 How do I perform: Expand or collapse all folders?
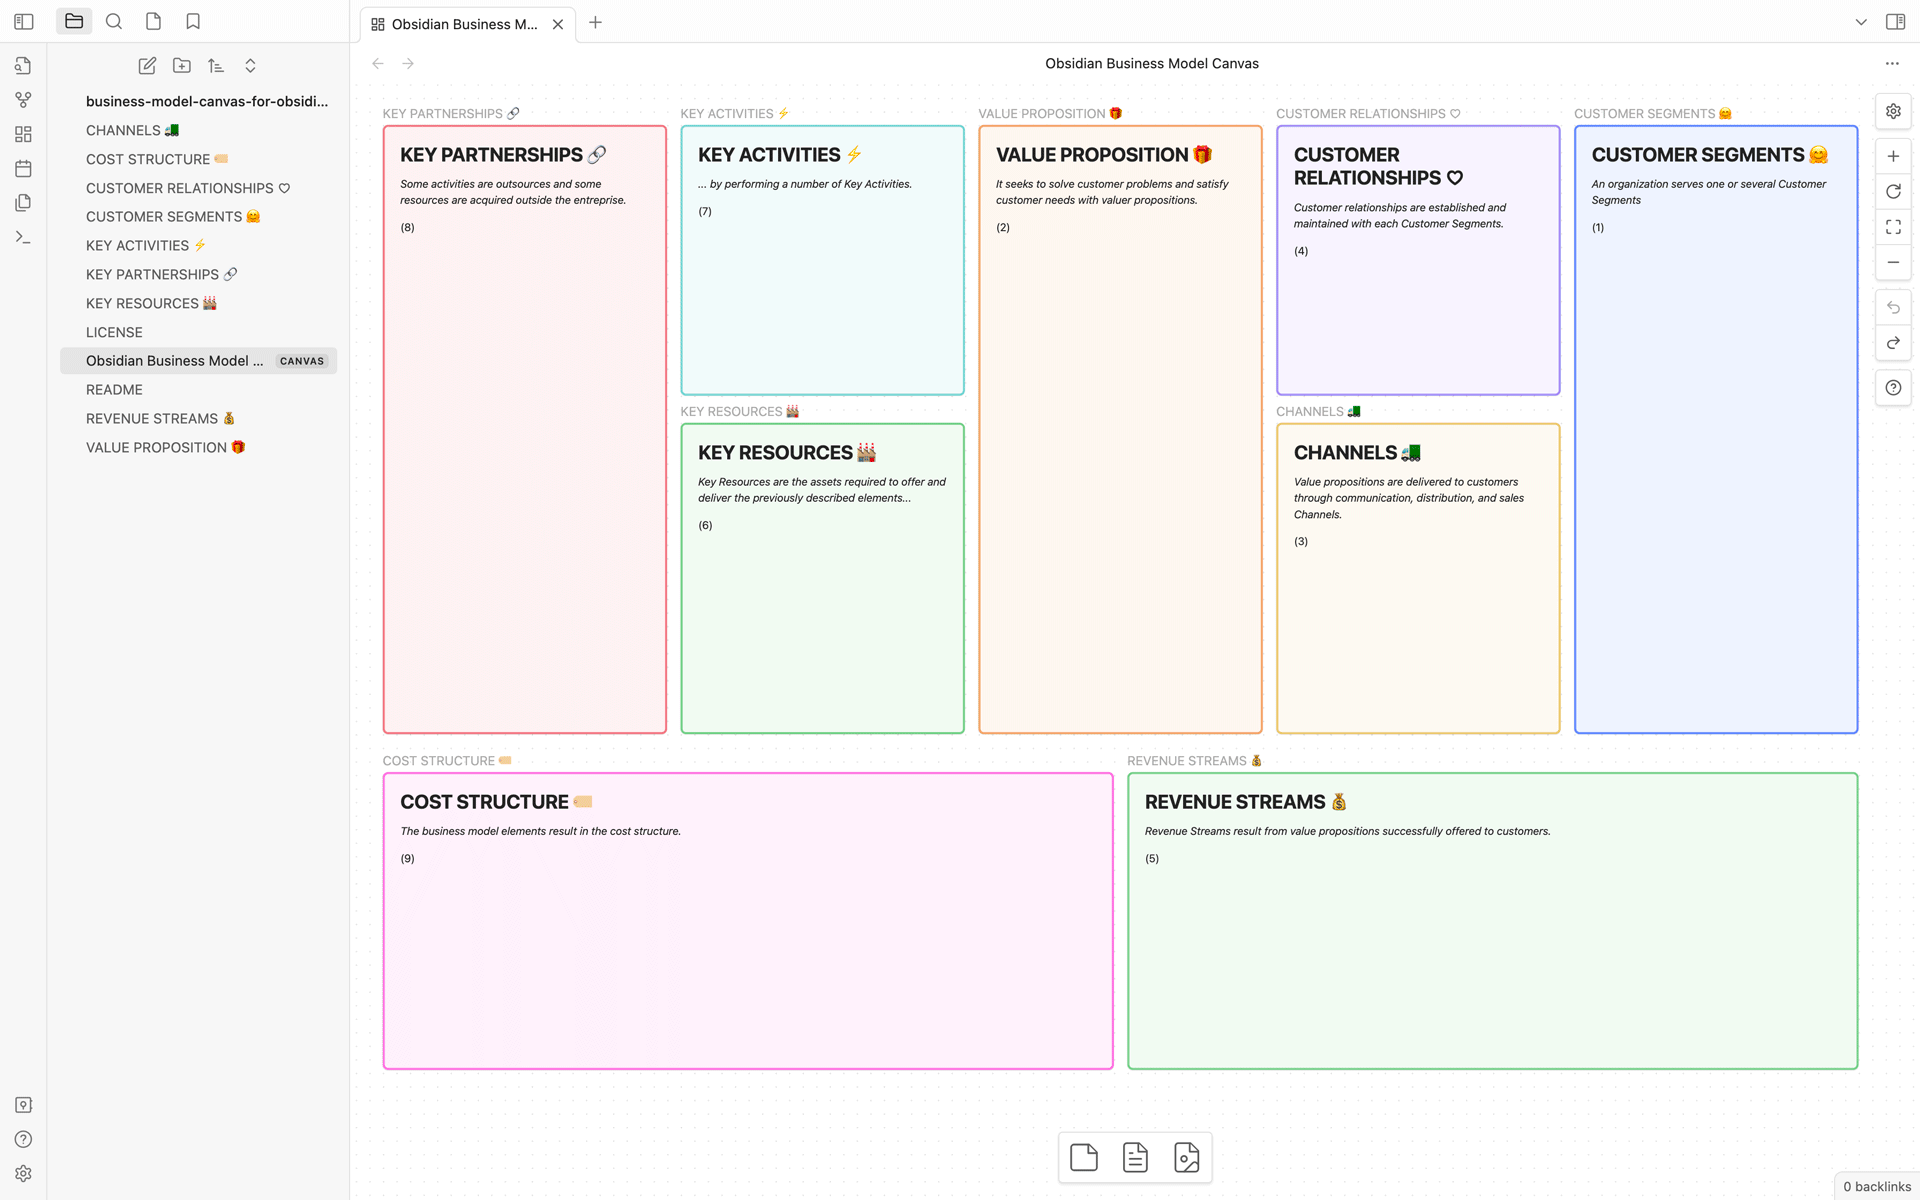click(250, 66)
